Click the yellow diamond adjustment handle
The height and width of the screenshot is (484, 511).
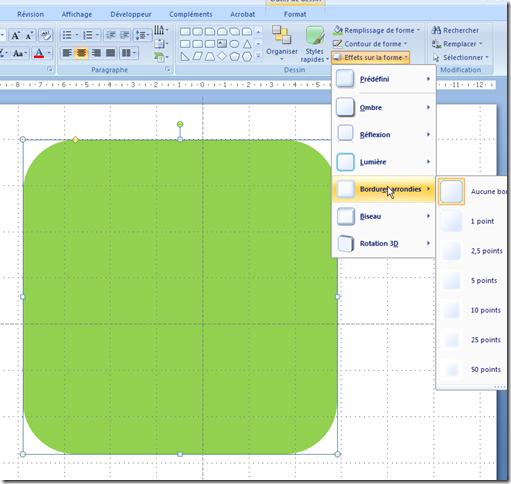point(75,140)
